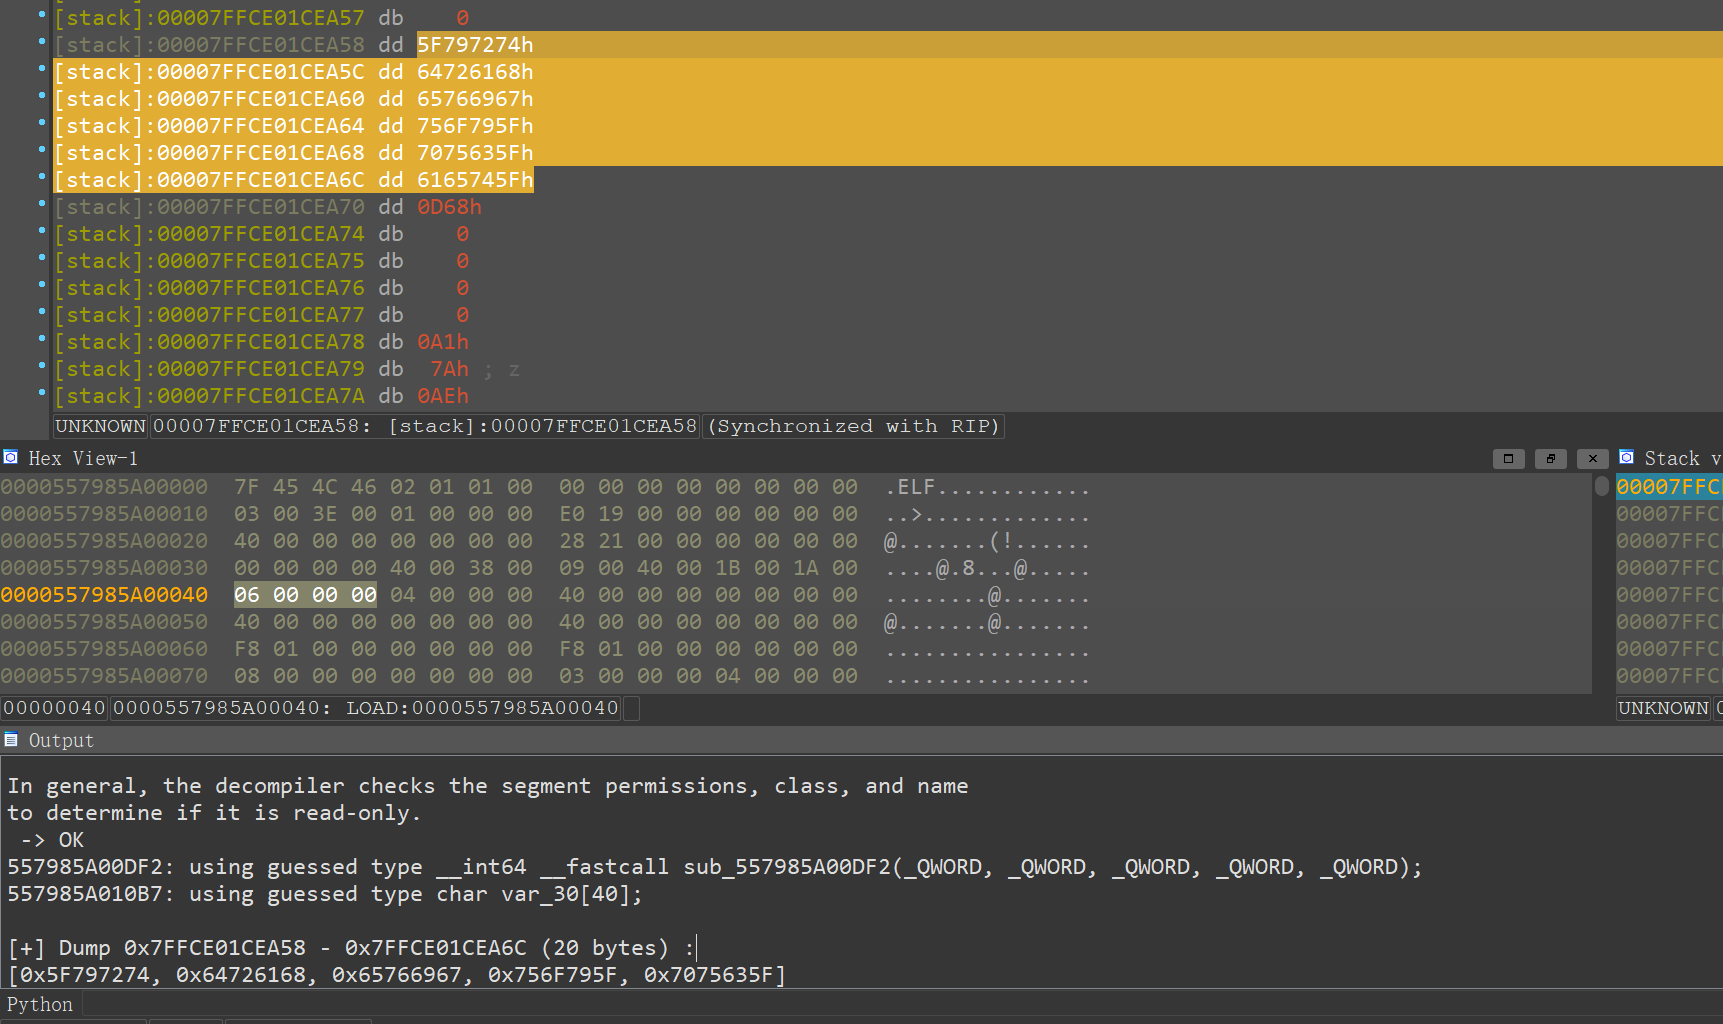Maximize the Hex View-1 panel
Screen dimensions: 1723x1024
click(x=1508, y=459)
